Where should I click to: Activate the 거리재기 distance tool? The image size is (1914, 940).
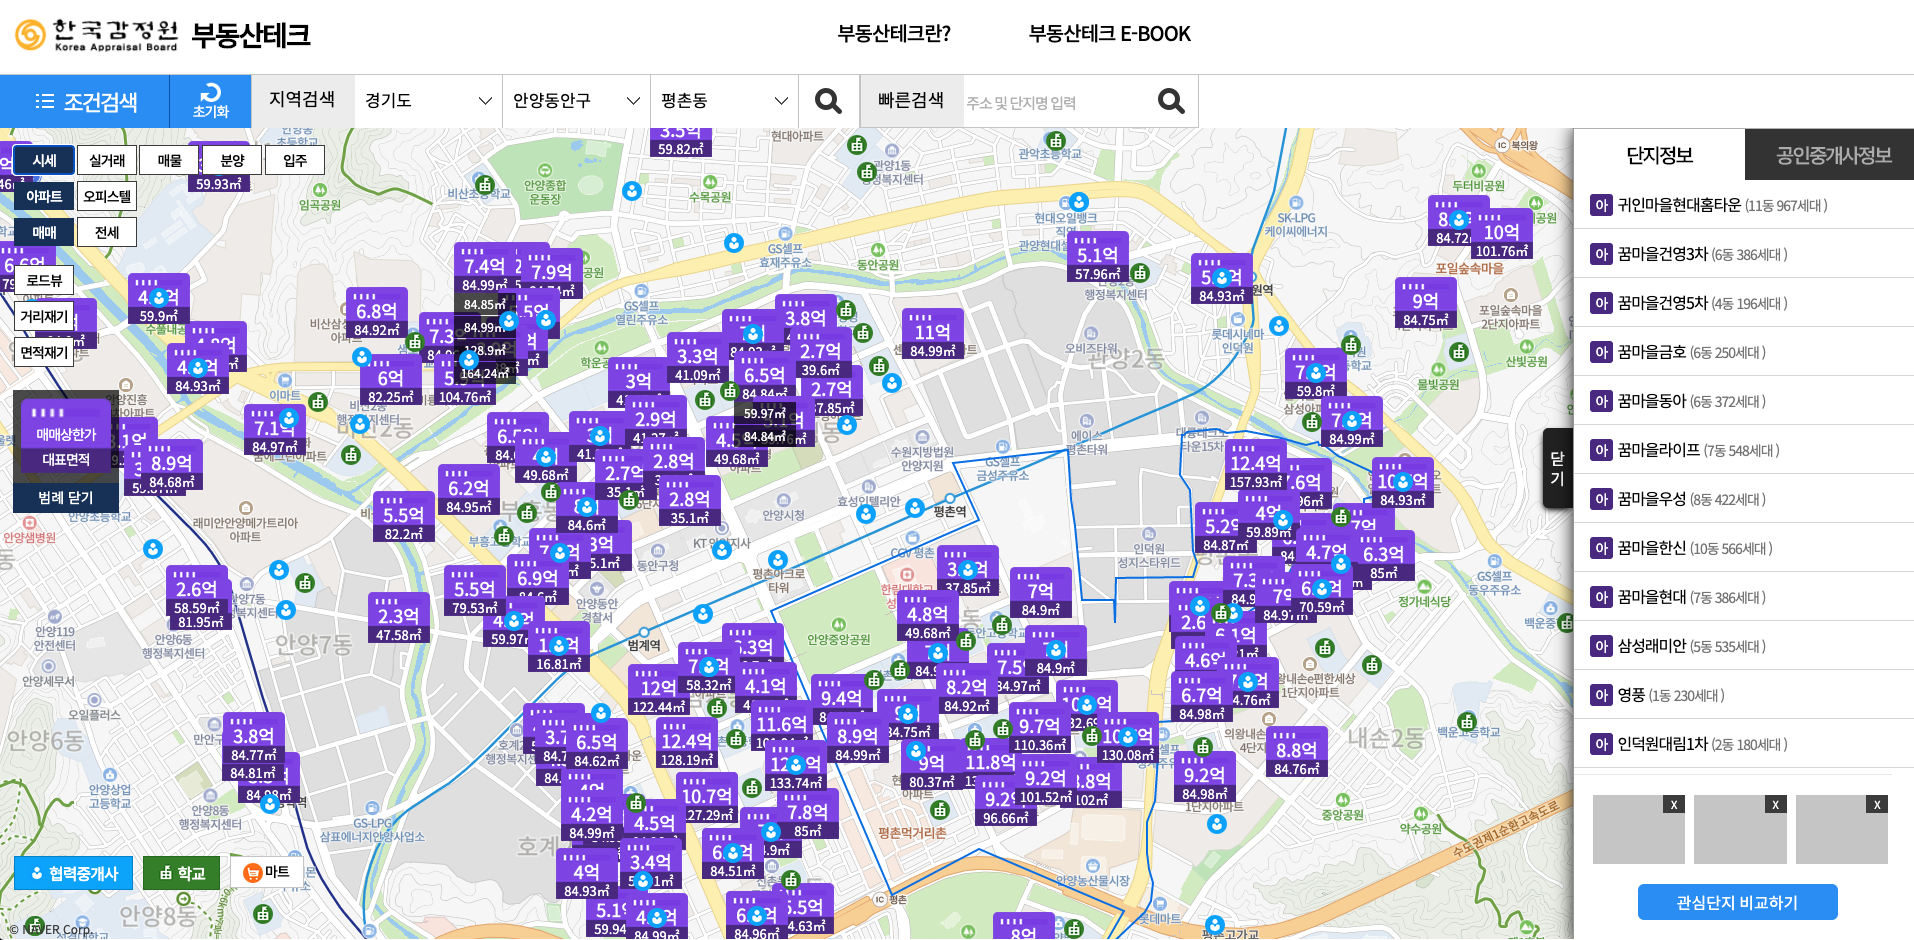point(44,317)
